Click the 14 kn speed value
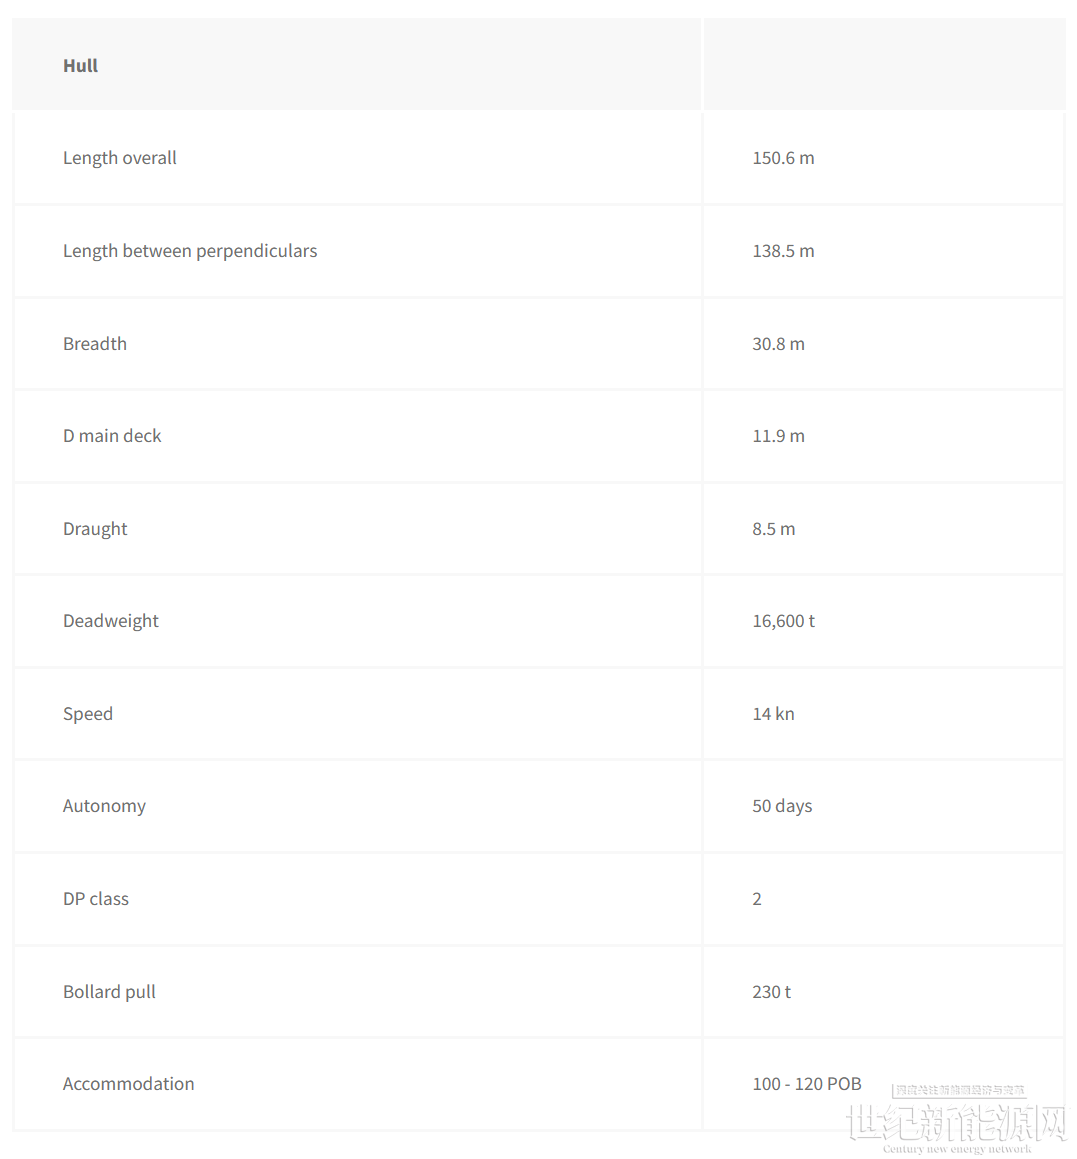Image resolution: width=1077 pixels, height=1159 pixels. (773, 714)
